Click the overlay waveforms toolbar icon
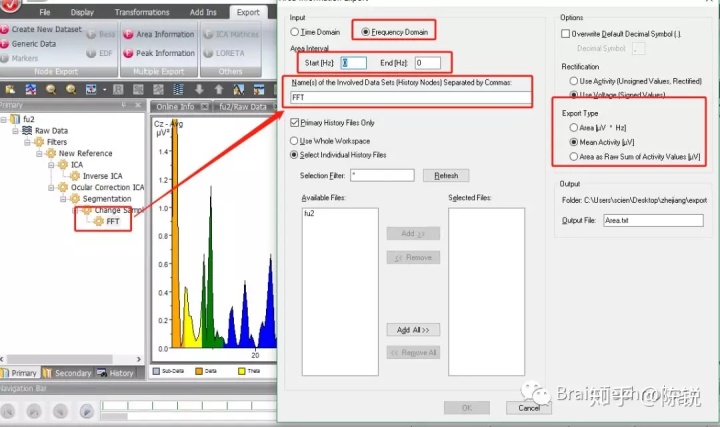This screenshot has height=427, width=720. click(31, 89)
